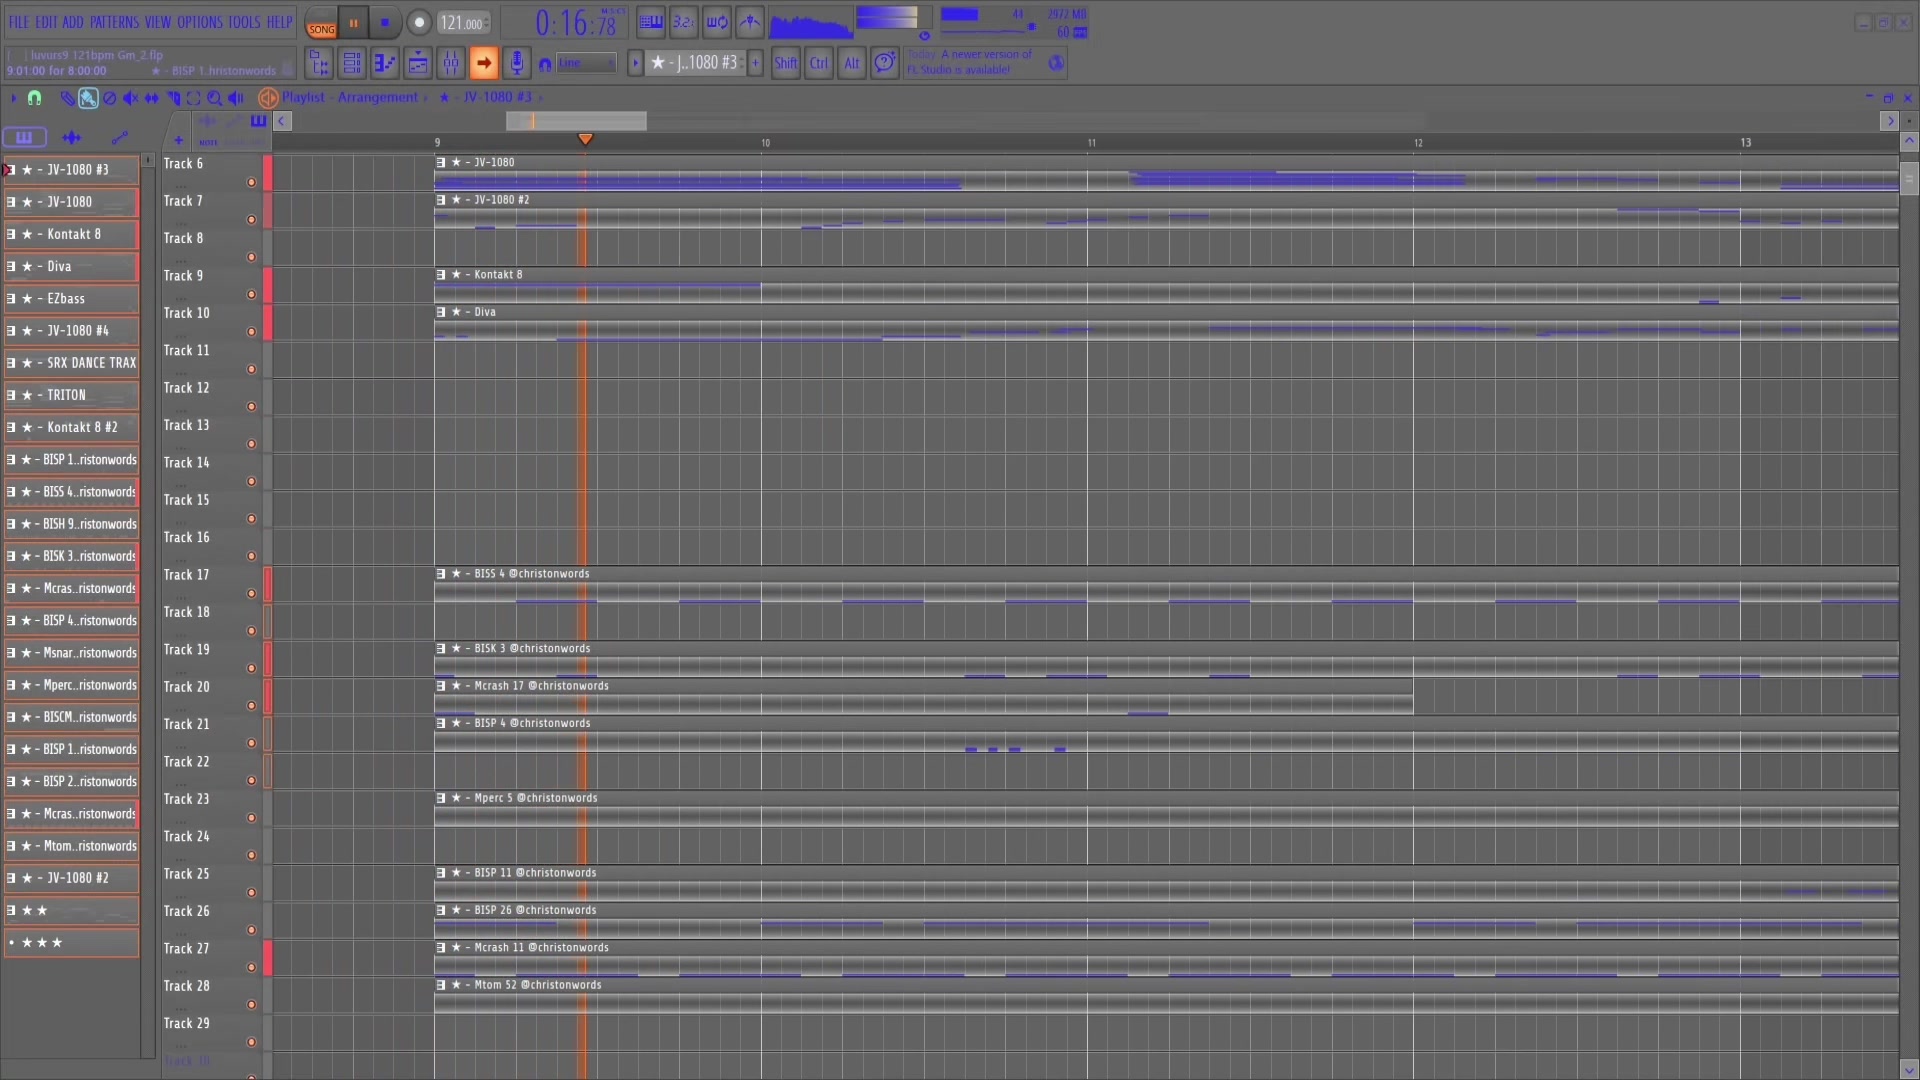This screenshot has width=1920, height=1080.
Task: Select the Mute tool
Action: (x=130, y=98)
